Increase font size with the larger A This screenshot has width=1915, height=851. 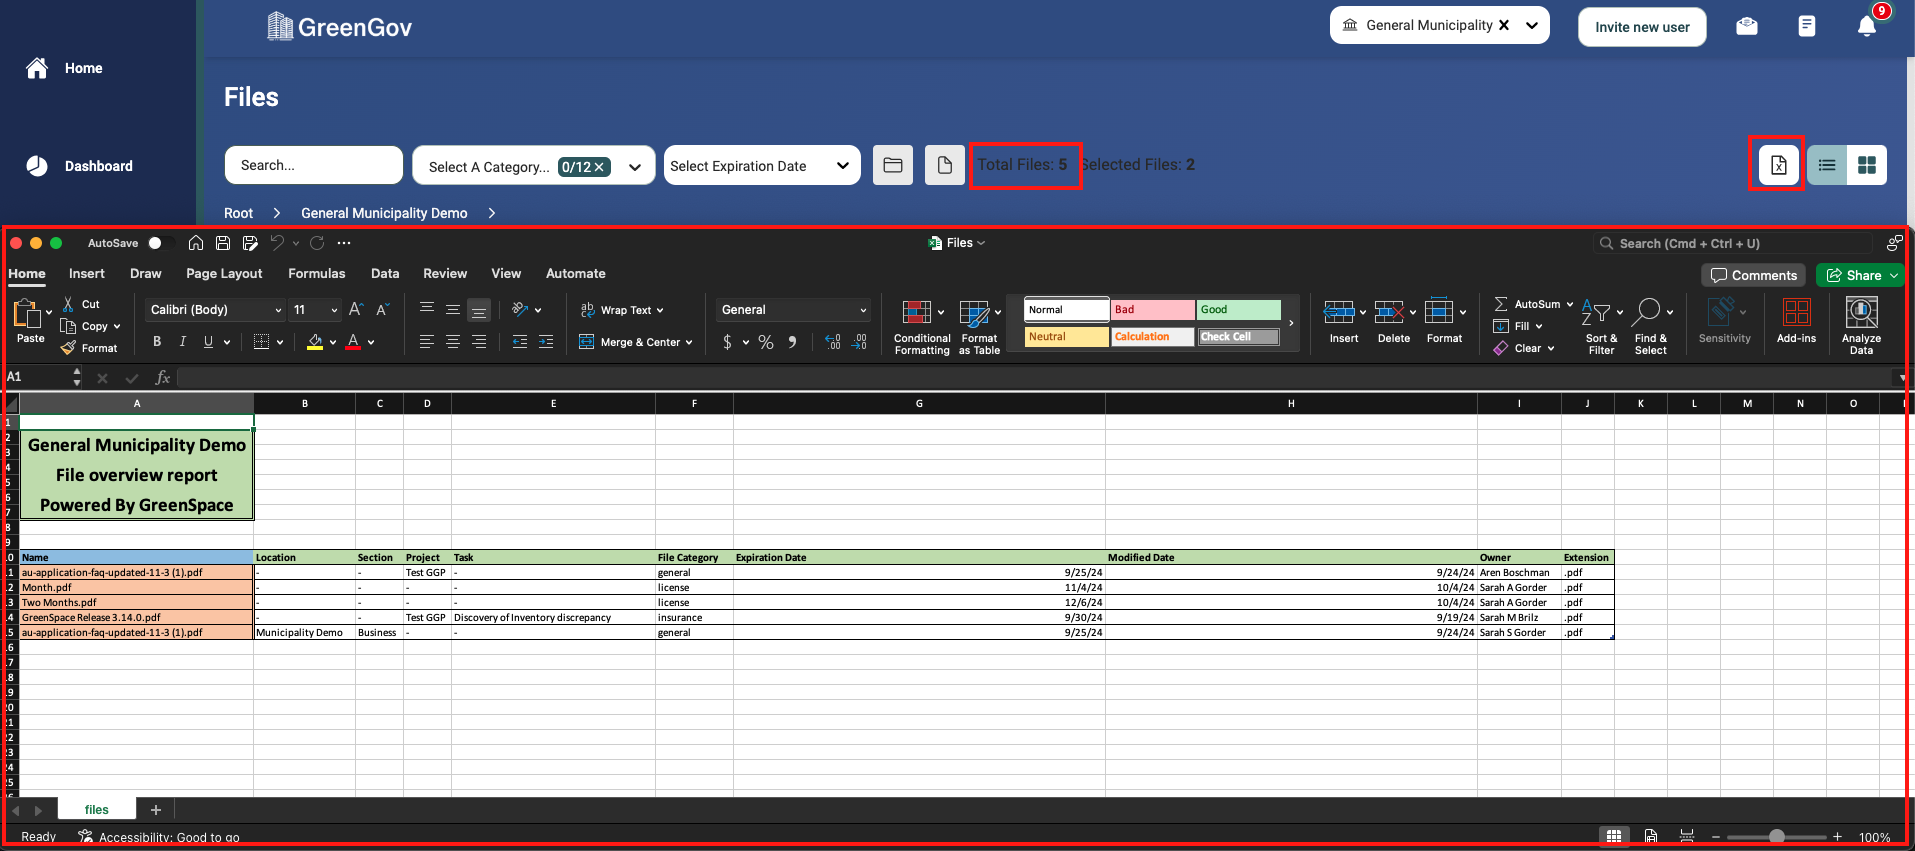click(x=356, y=310)
